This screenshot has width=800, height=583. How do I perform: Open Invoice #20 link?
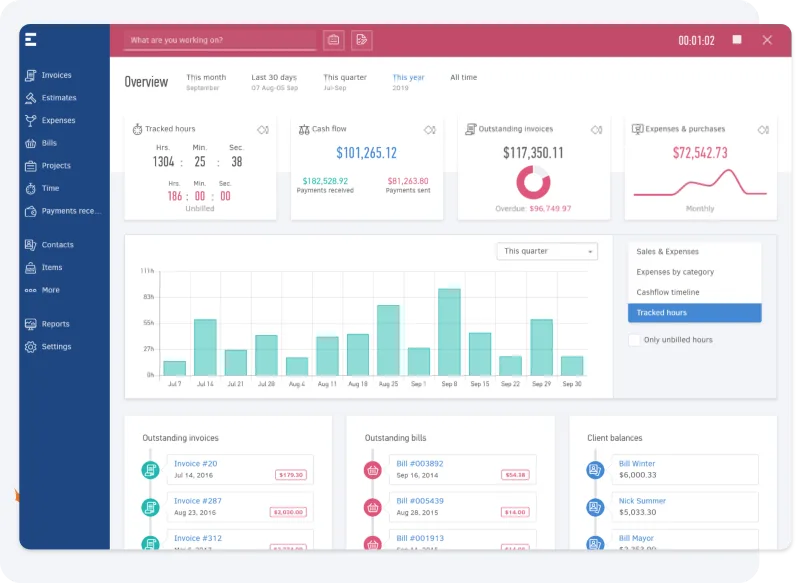click(x=195, y=464)
